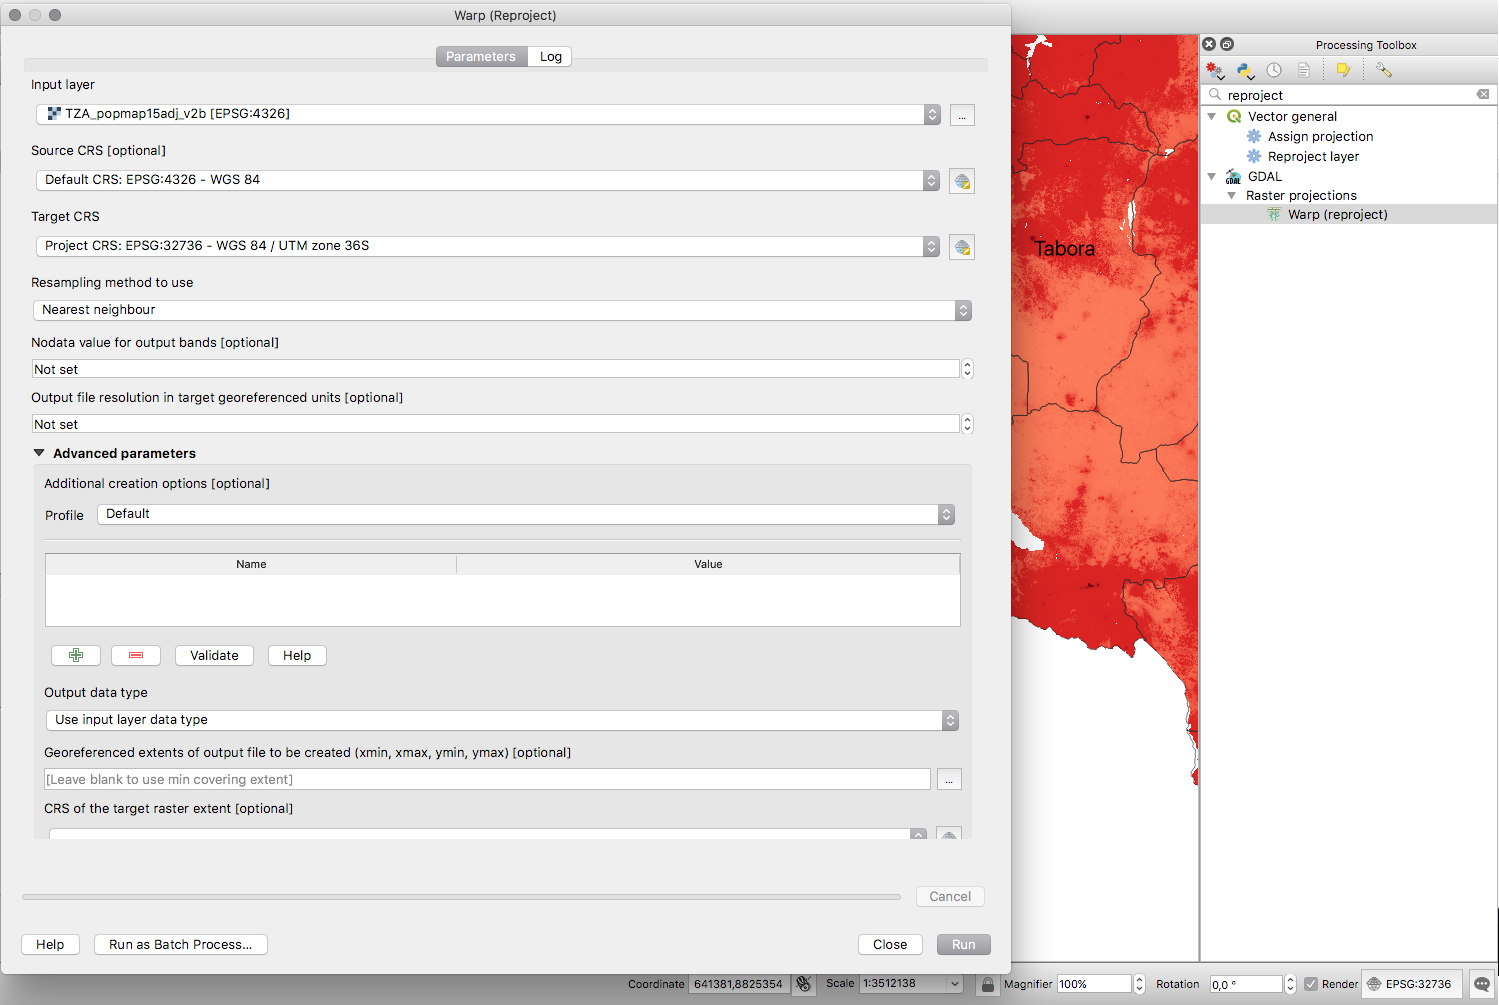The height and width of the screenshot is (1005, 1499).
Task: Open the Python scripts menu icon
Action: [1245, 70]
